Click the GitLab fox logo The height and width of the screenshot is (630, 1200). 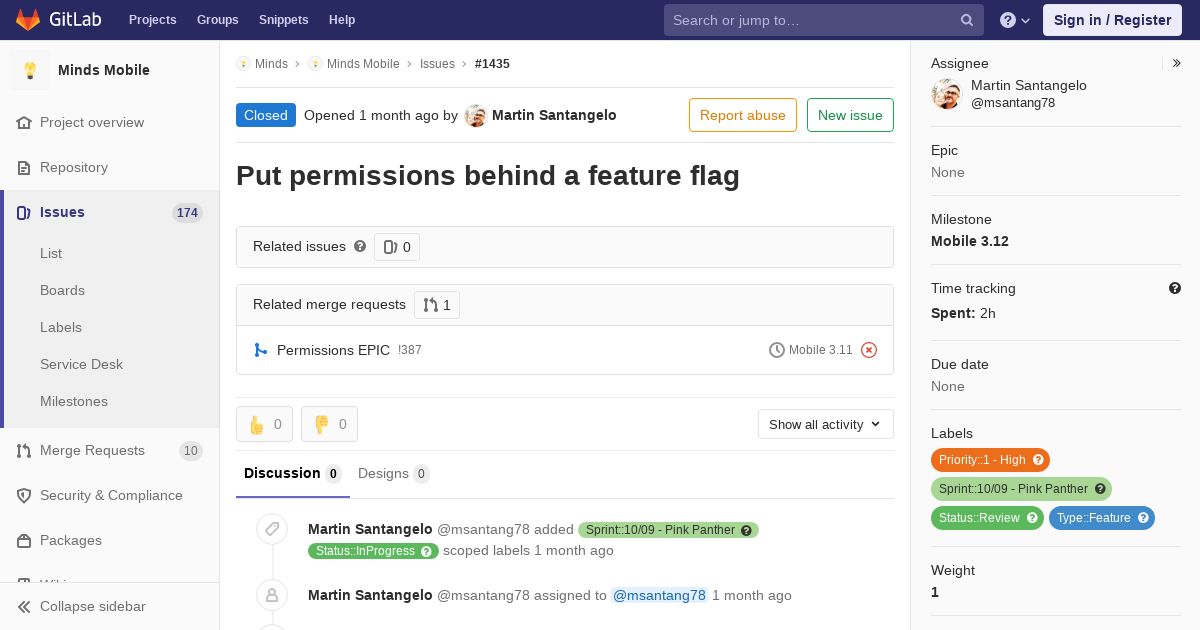click(x=28, y=19)
